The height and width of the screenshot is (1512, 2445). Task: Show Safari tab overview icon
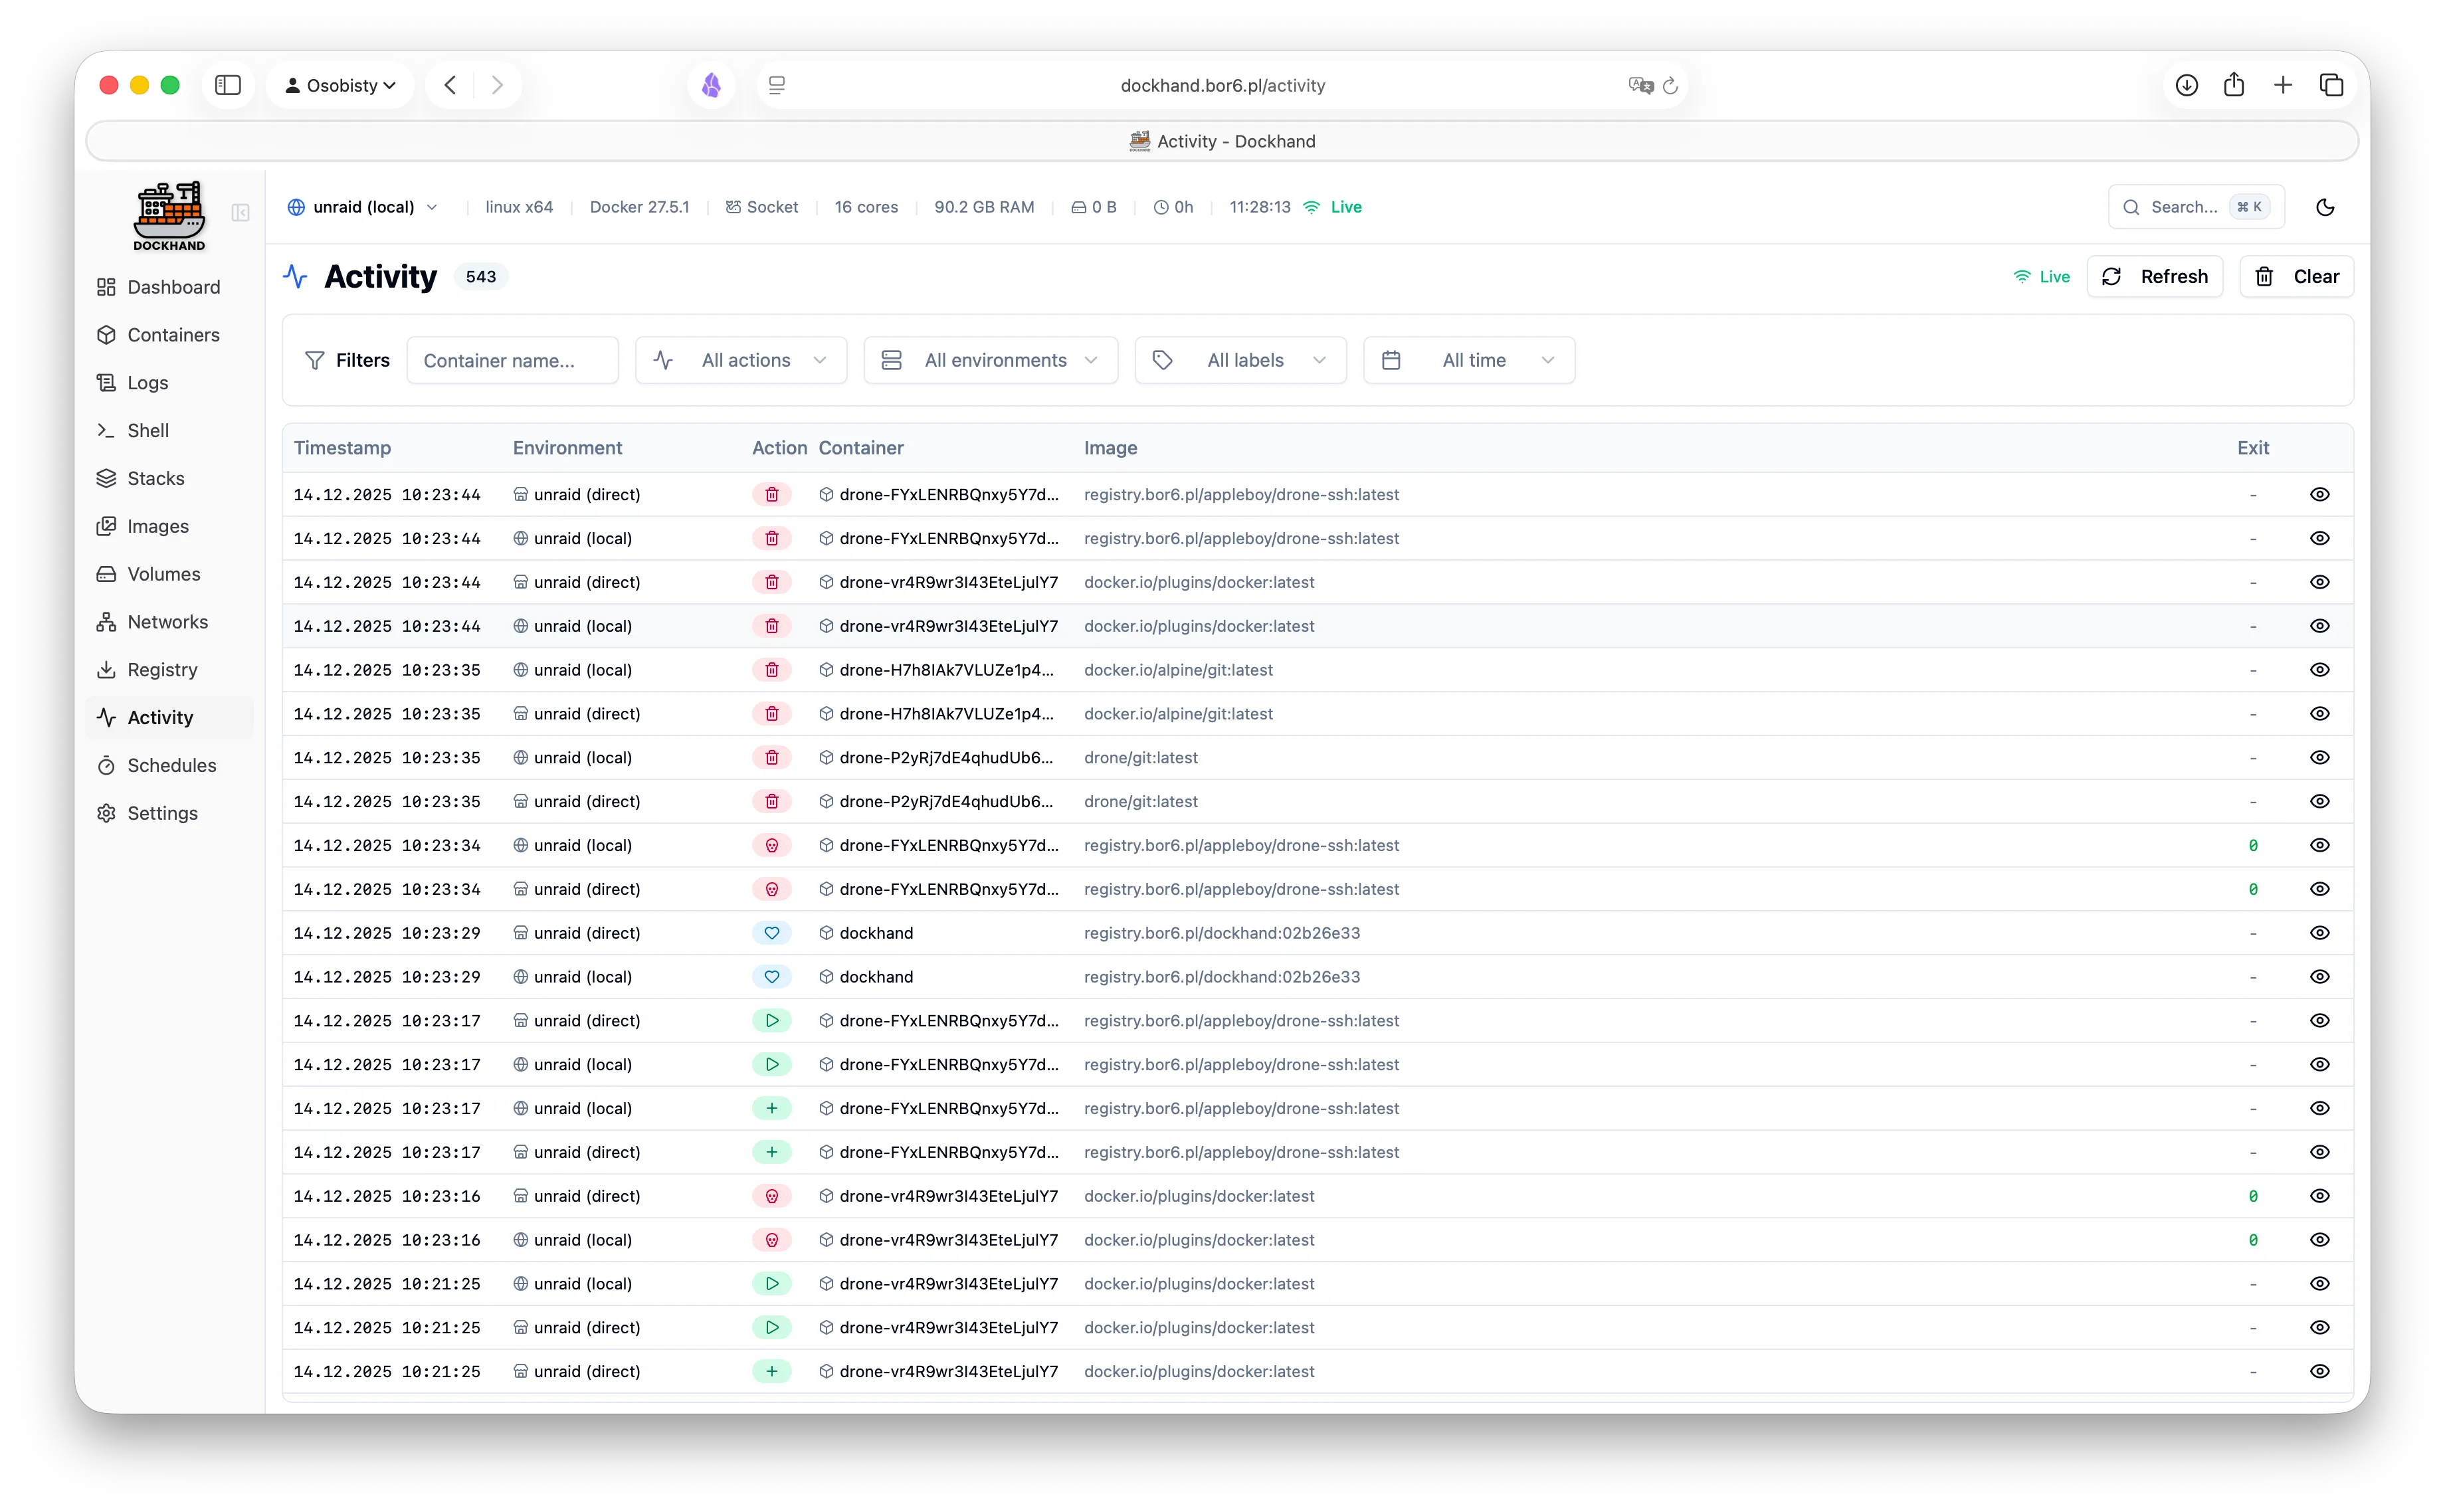[x=2331, y=85]
